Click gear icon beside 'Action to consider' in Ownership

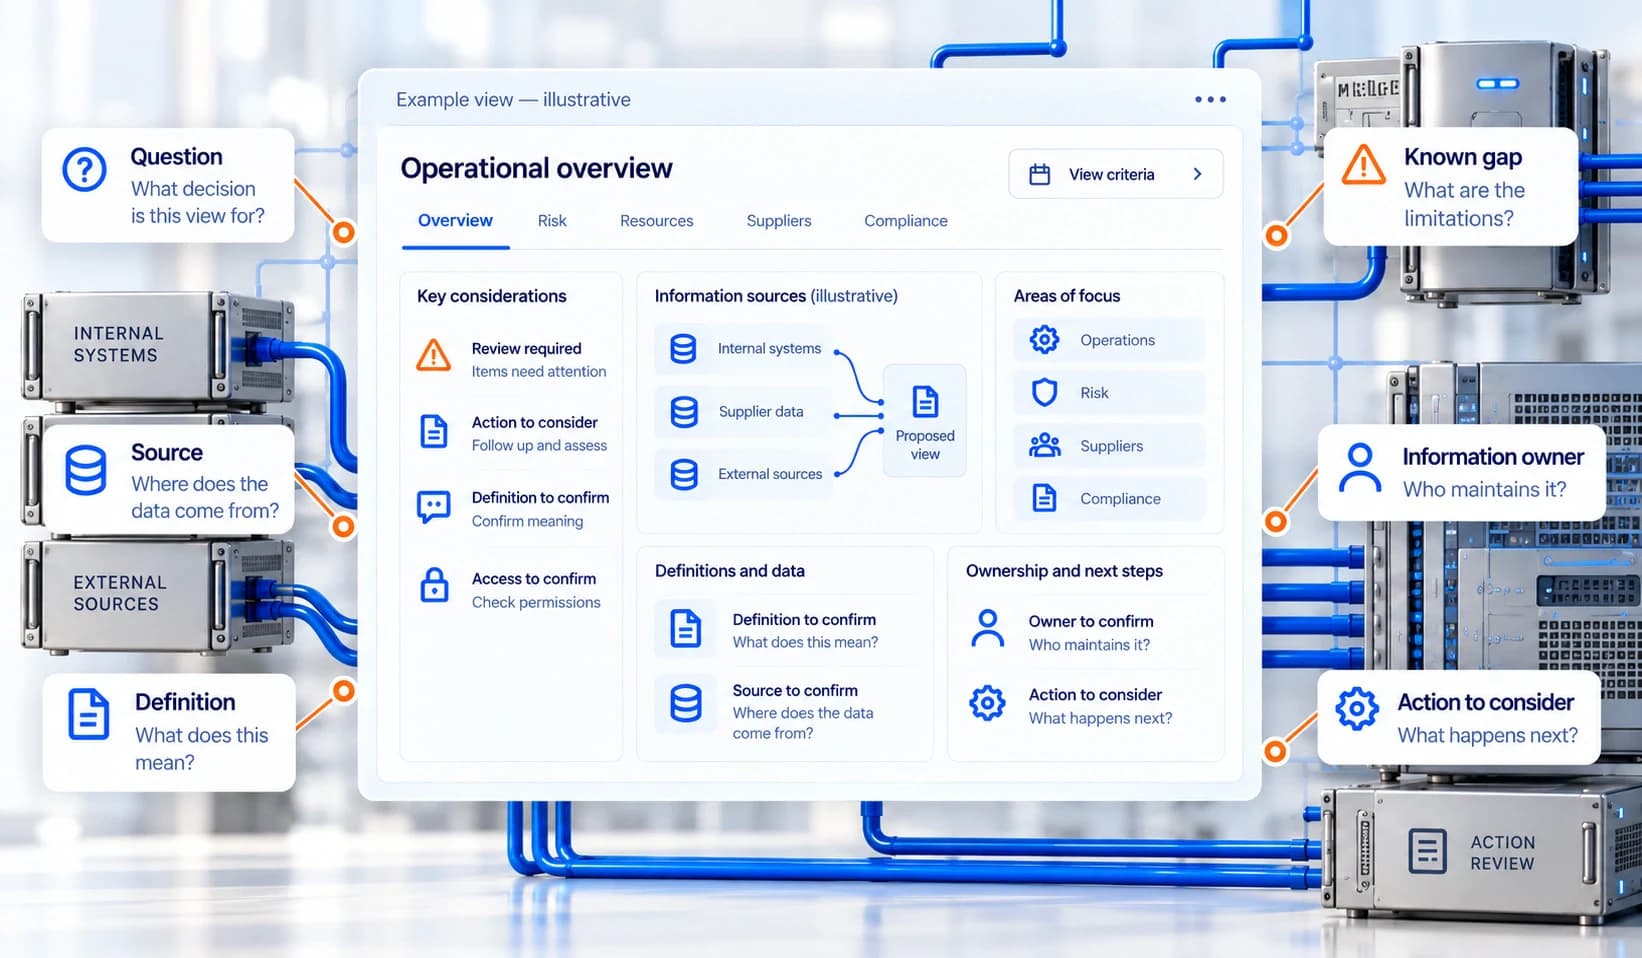click(987, 703)
